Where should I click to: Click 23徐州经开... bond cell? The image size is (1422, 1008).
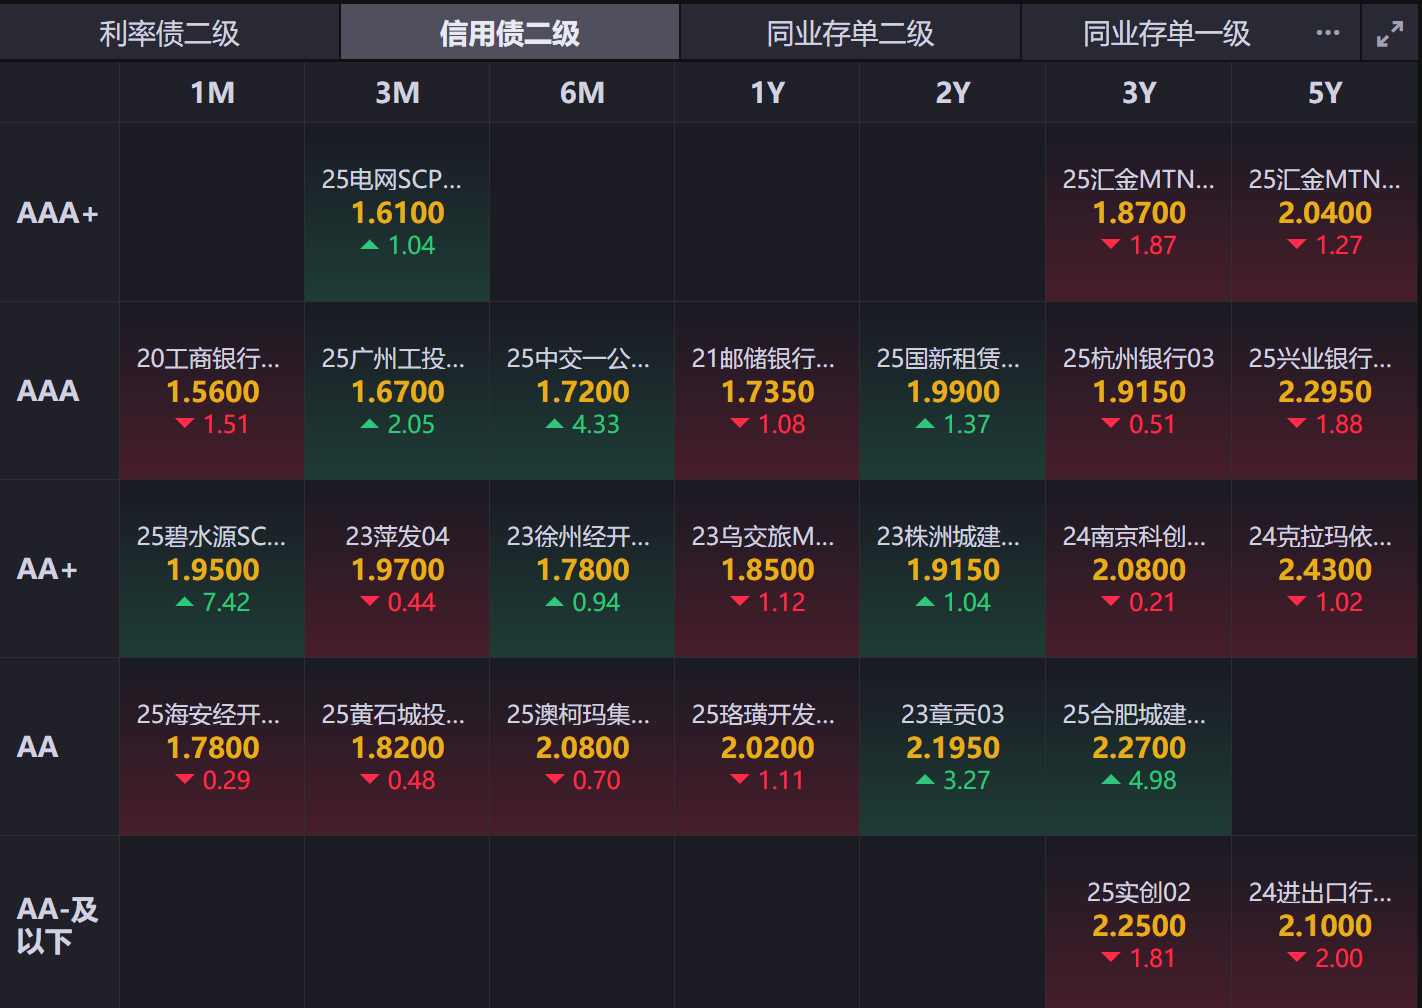click(582, 569)
